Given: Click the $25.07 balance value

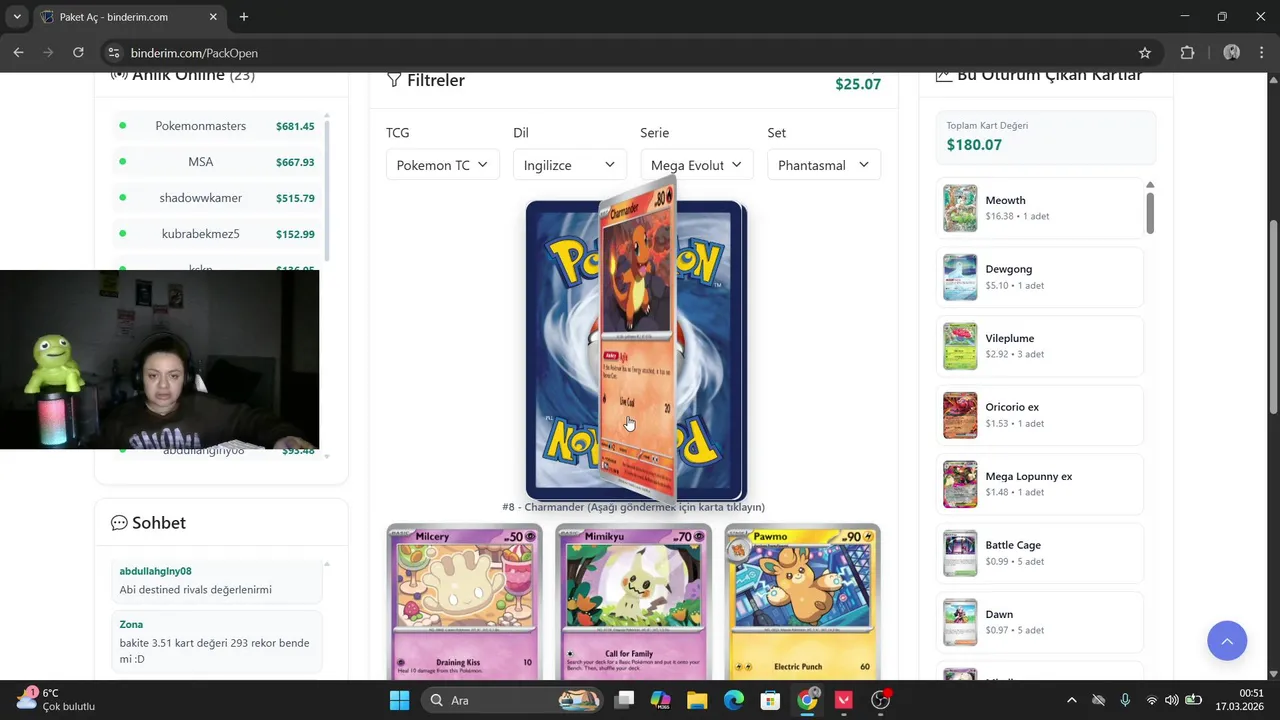Looking at the screenshot, I should click(858, 84).
